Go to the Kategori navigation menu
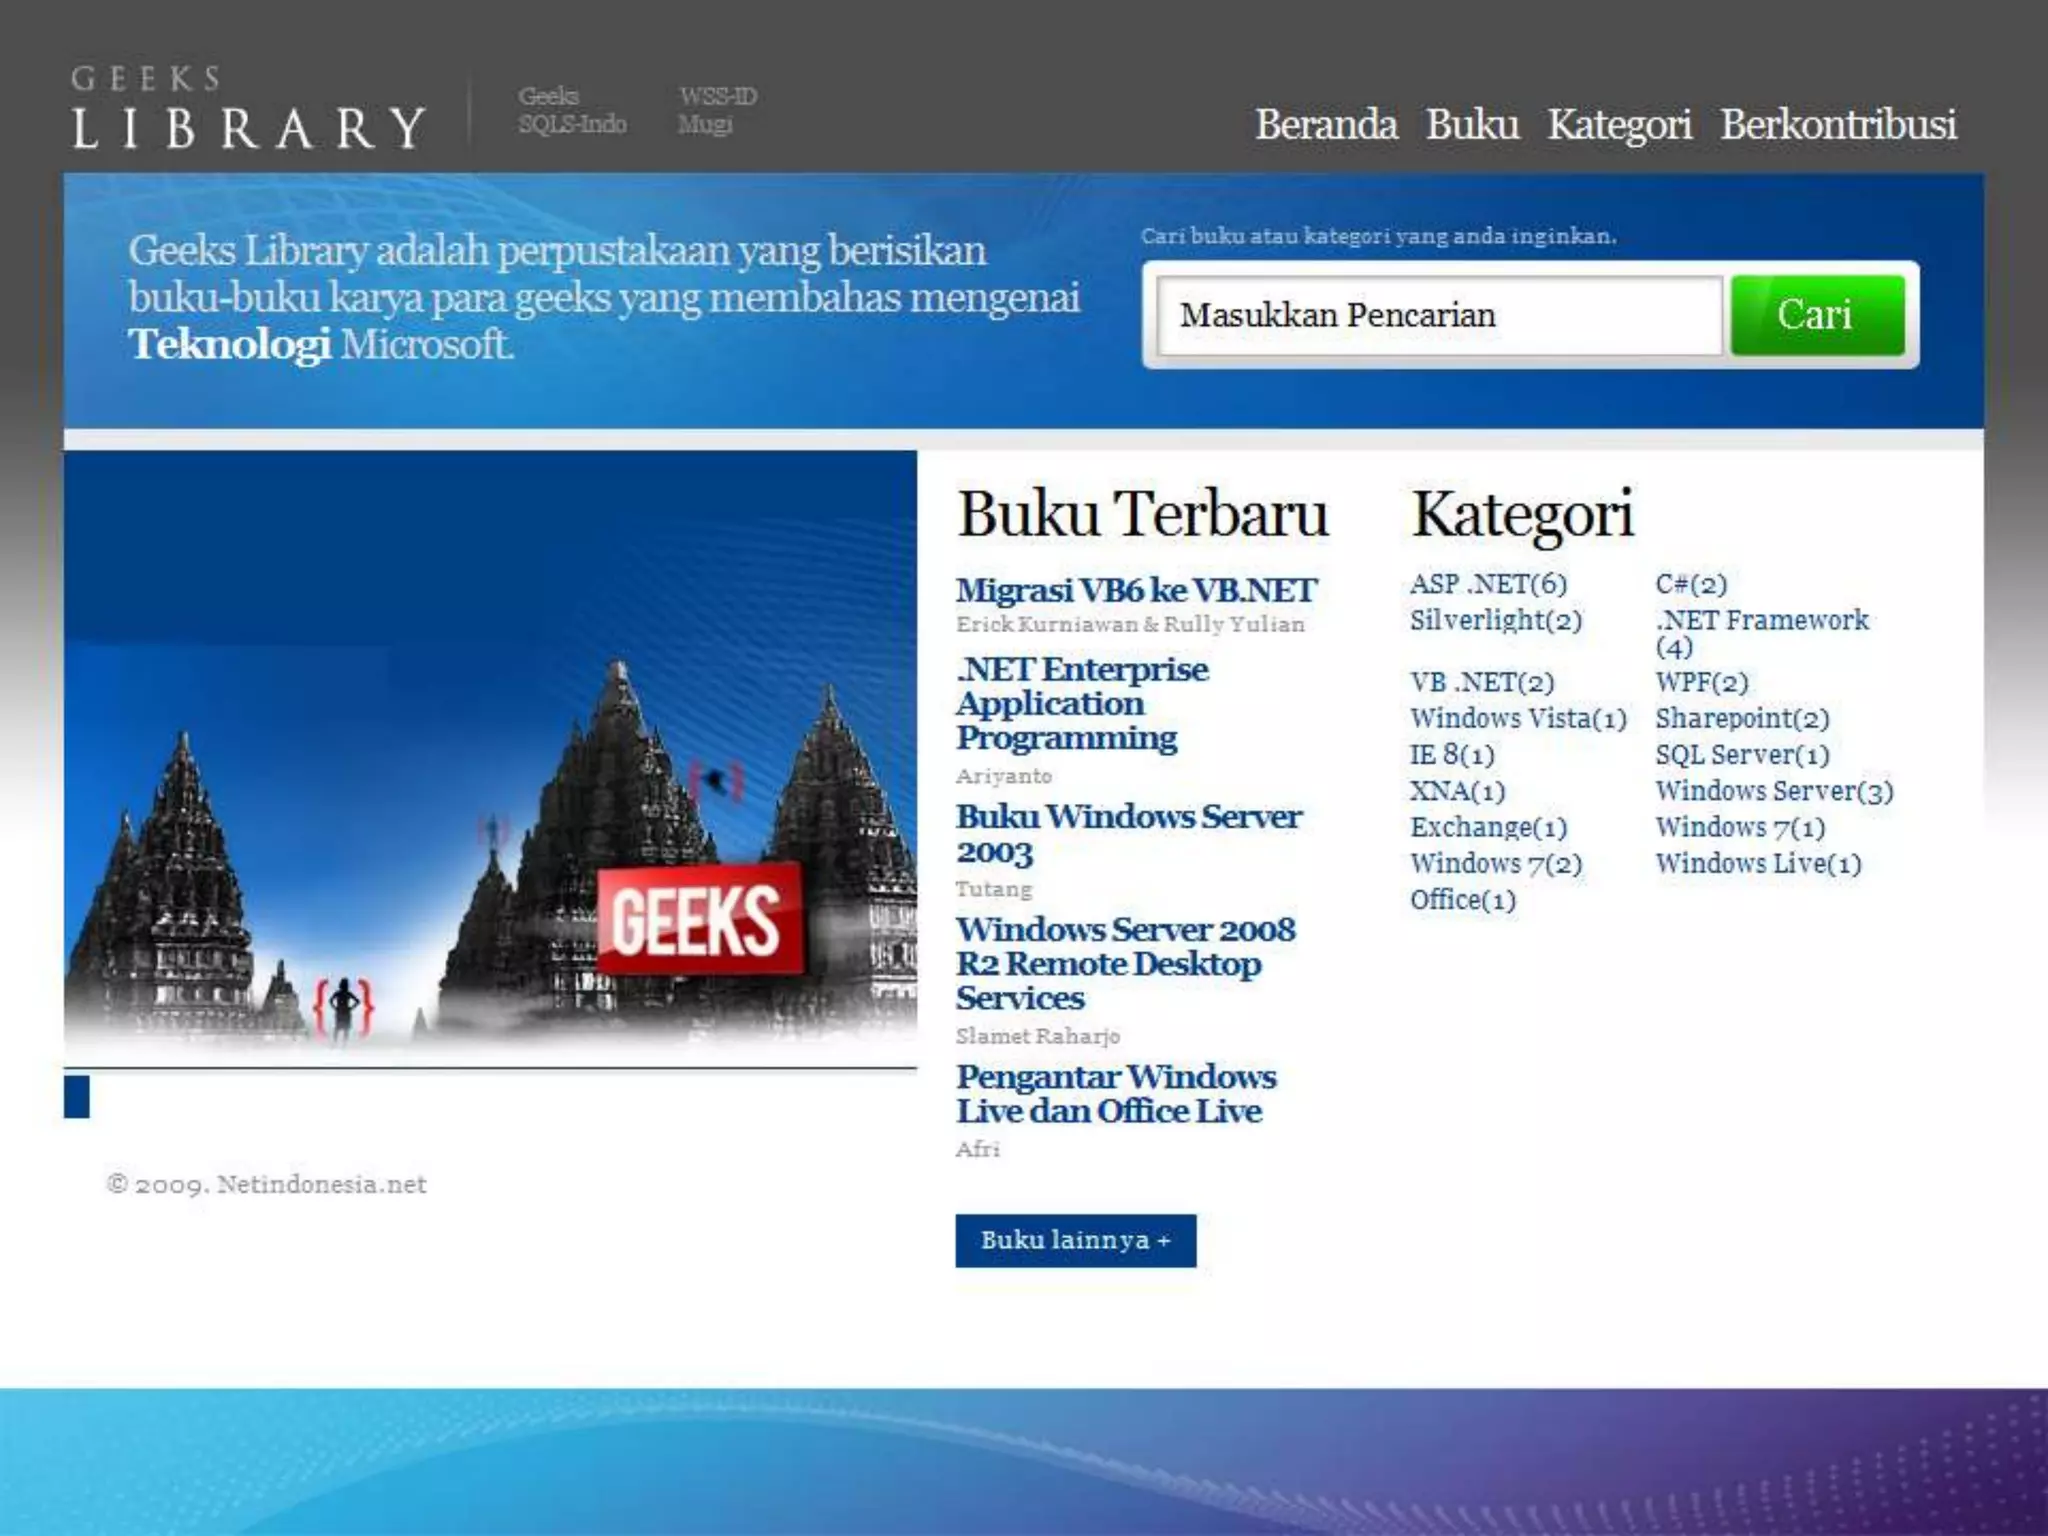The height and width of the screenshot is (1536, 2048). tap(1619, 125)
